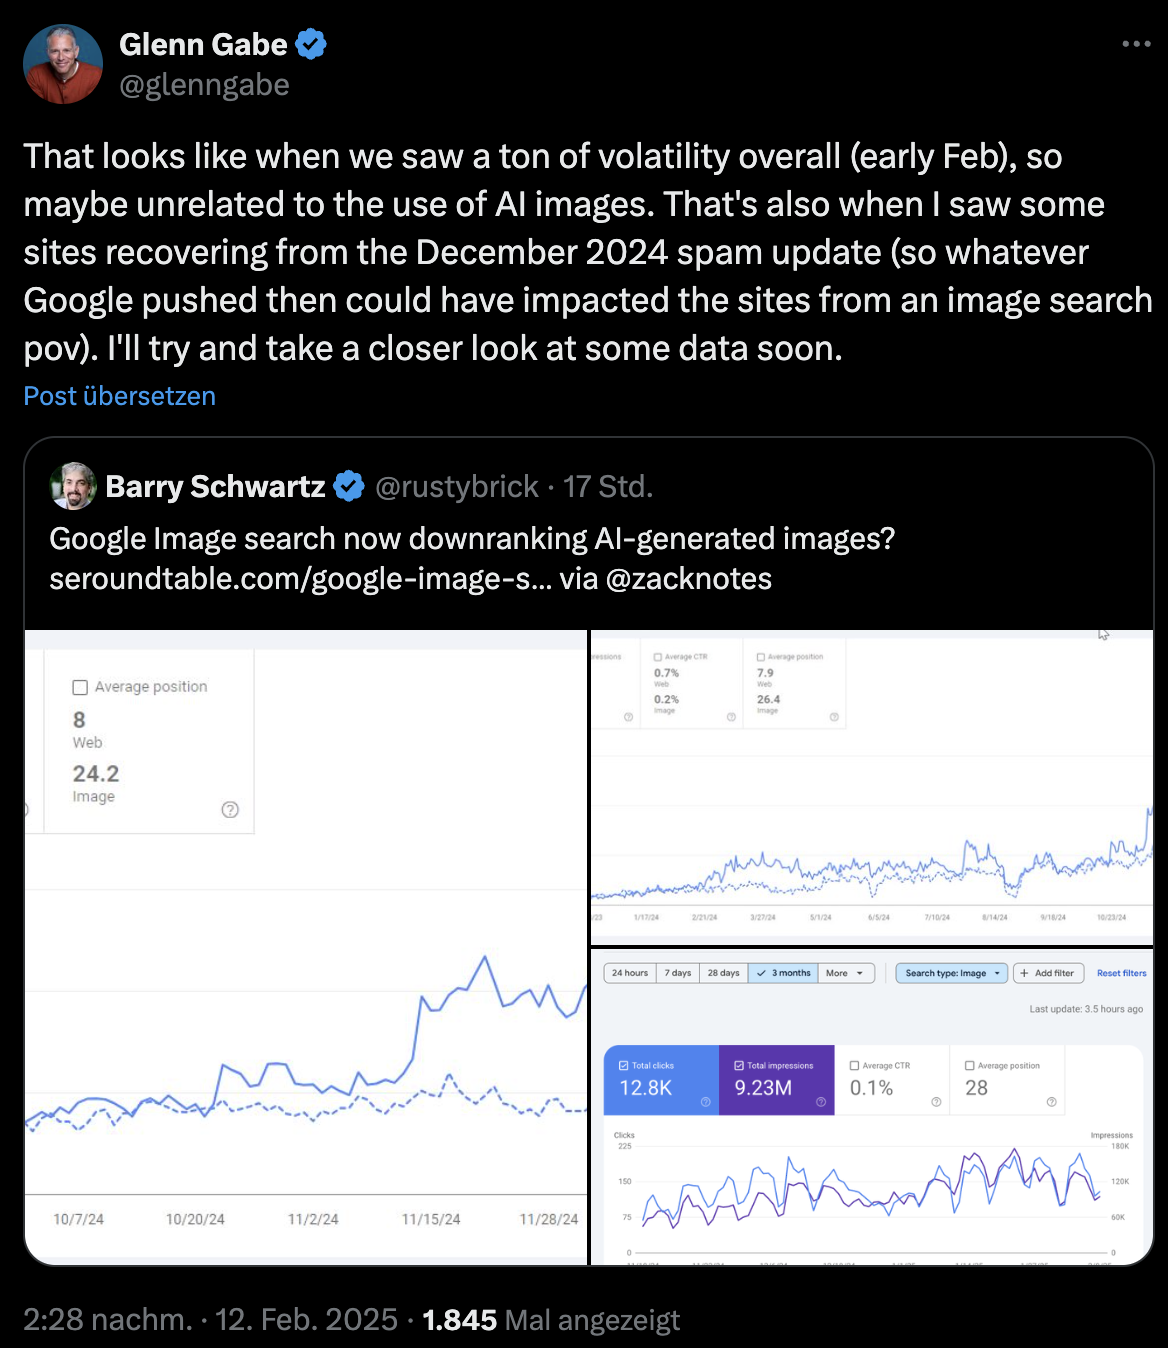1168x1348 pixels.
Task: Click Glenn Gabe's profile picture
Action: point(63,63)
